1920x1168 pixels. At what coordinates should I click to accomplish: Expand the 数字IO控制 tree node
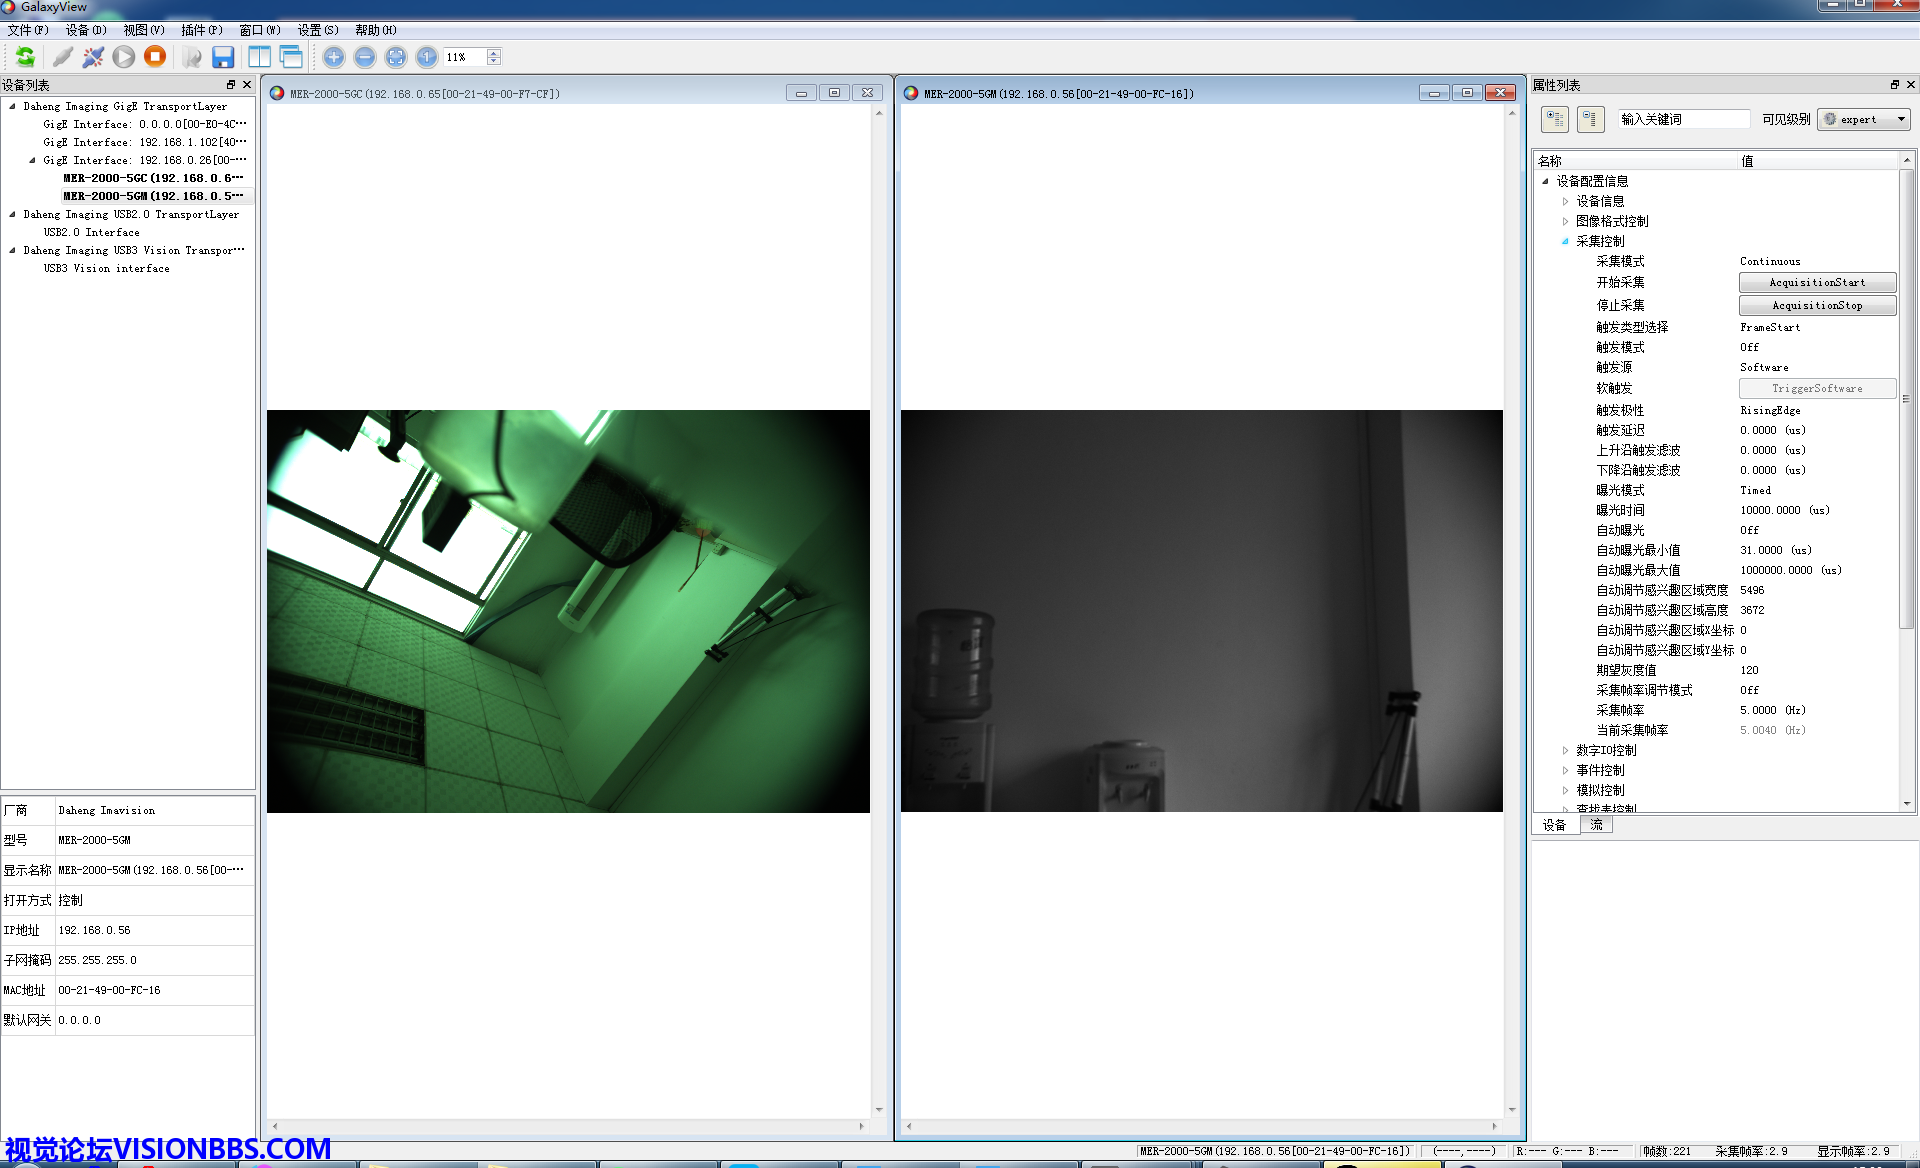pyautogui.click(x=1566, y=750)
